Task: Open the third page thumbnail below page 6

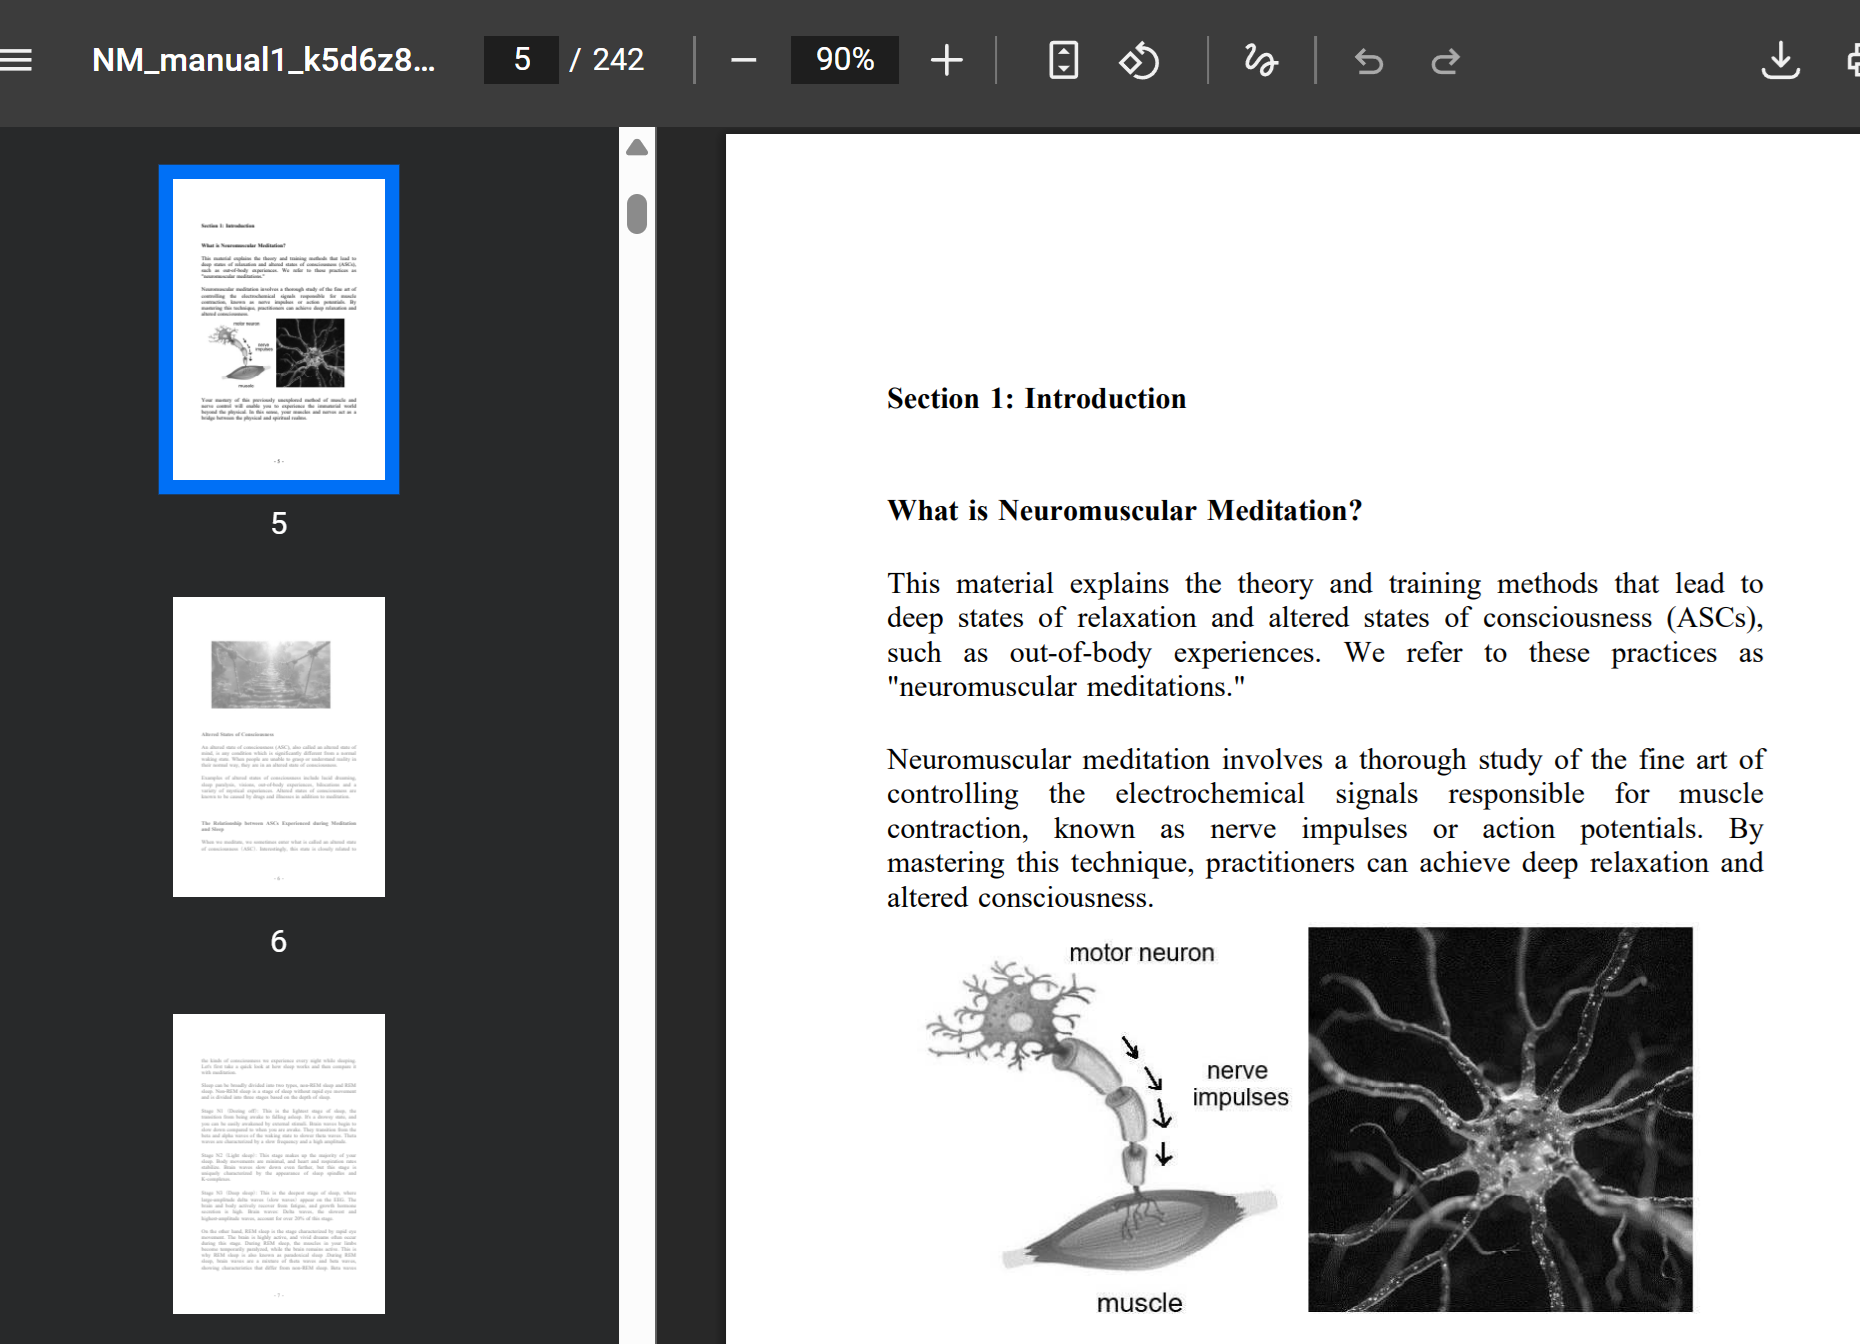Action: 279,1163
